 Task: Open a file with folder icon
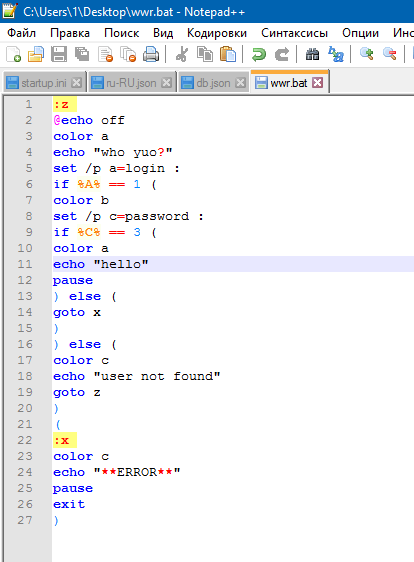pyautogui.click(x=36, y=54)
